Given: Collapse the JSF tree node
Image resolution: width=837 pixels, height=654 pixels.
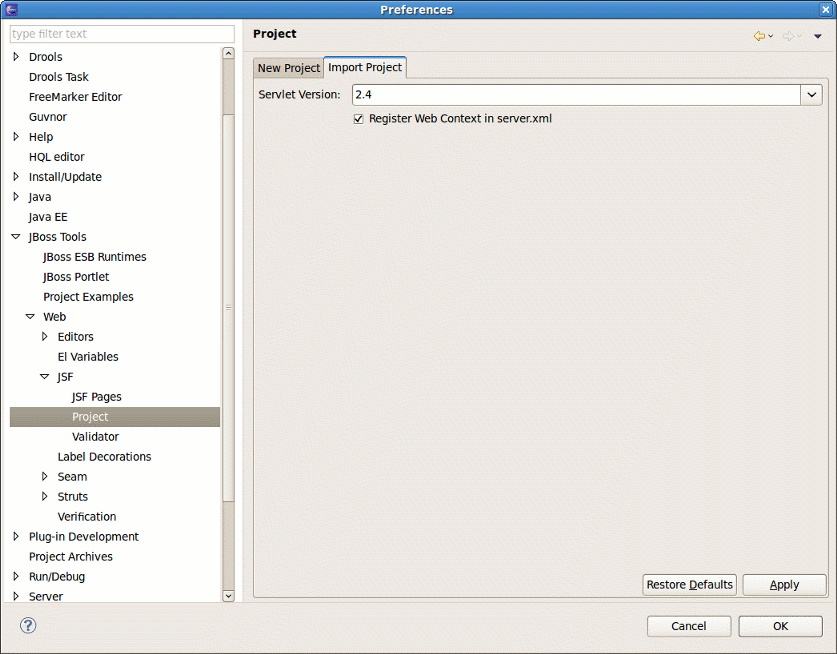Looking at the screenshot, I should [44, 377].
